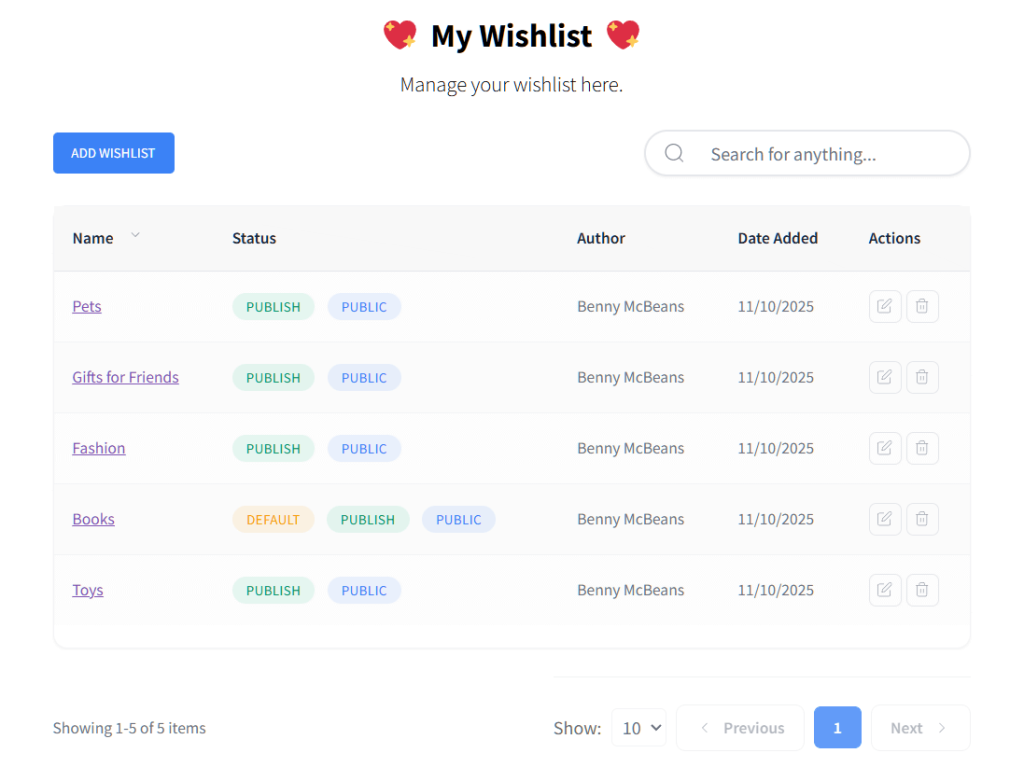Click the sort chevron next to Name
This screenshot has height=767, width=1024.
click(134, 237)
